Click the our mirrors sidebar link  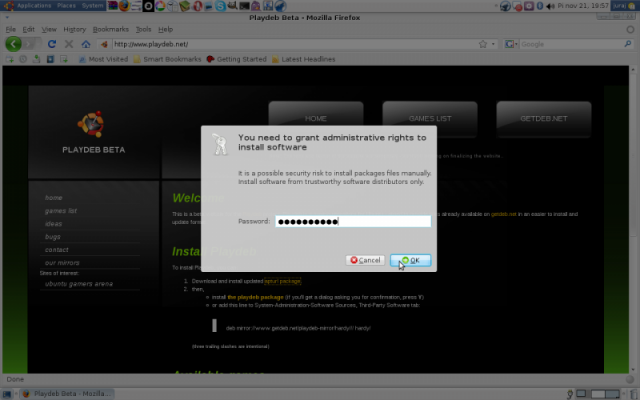62,263
